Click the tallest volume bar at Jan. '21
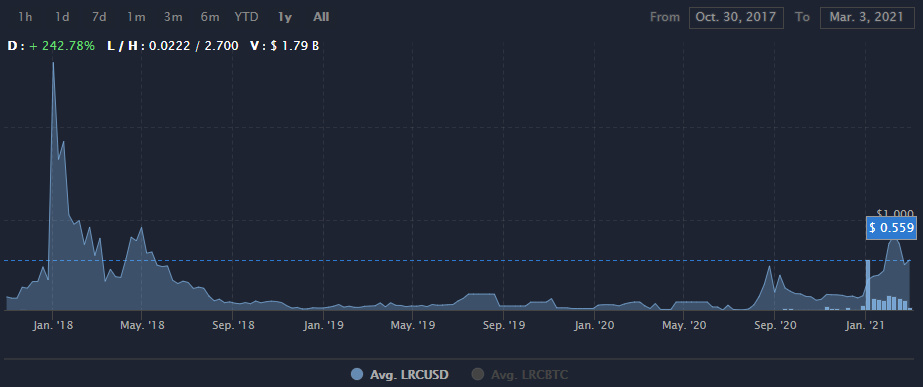923x387 pixels. 868,285
